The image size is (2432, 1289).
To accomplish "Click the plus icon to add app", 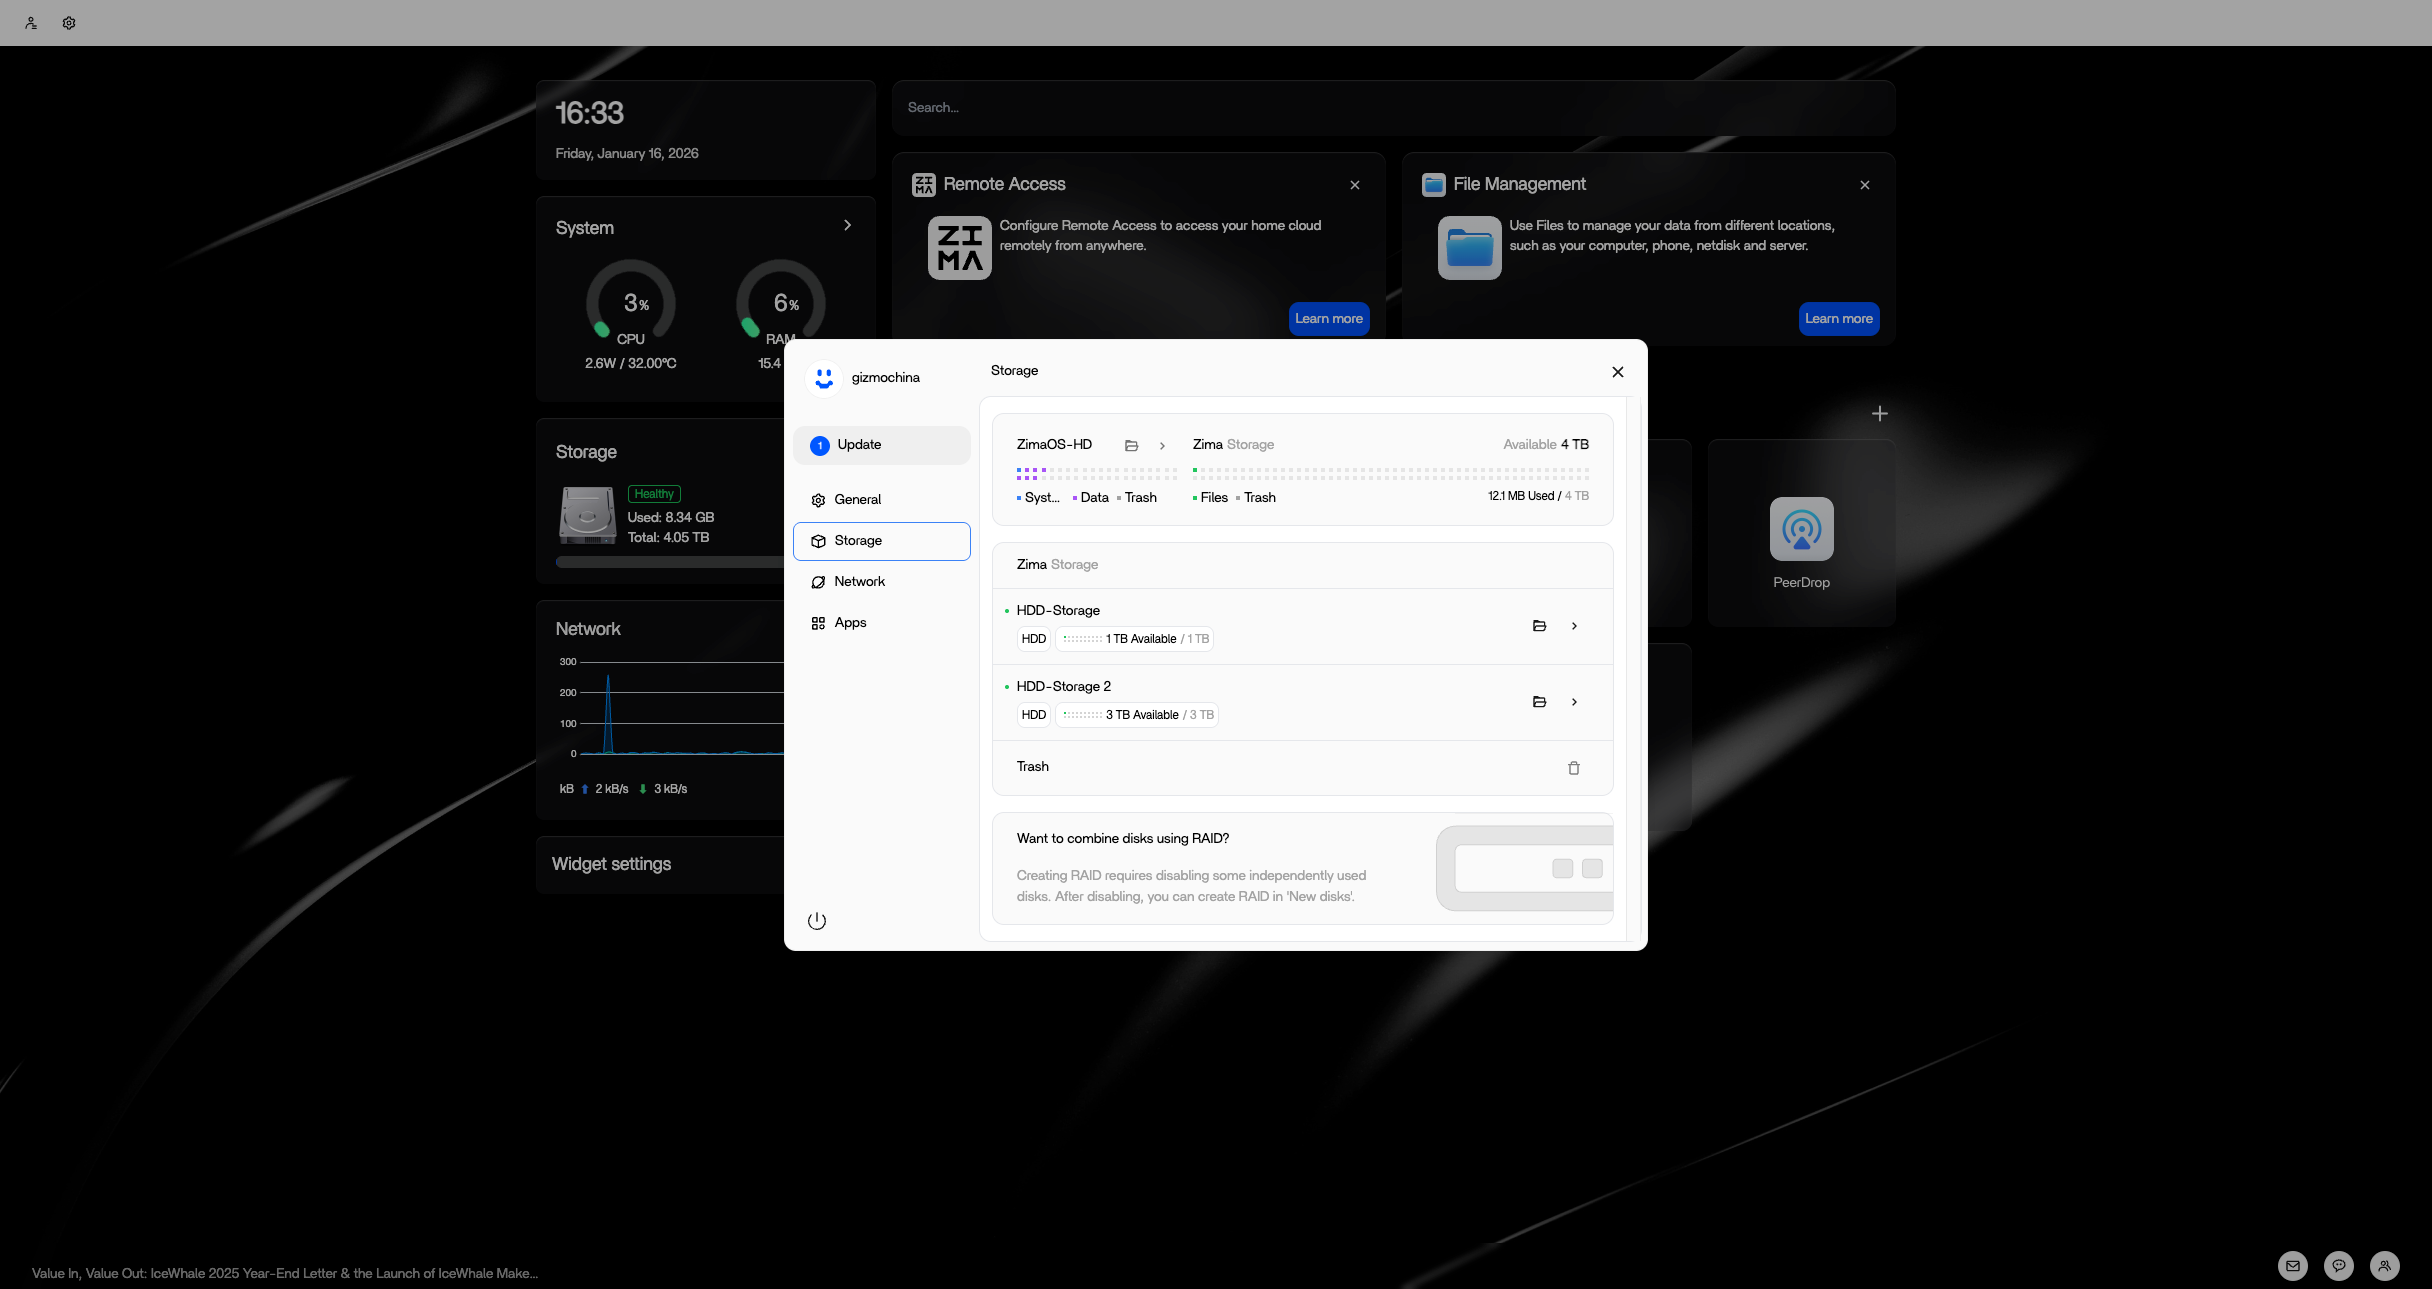I will pos(1879,414).
